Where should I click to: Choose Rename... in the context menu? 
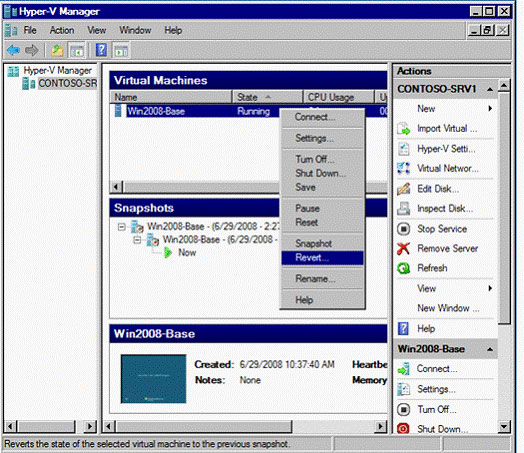322,279
